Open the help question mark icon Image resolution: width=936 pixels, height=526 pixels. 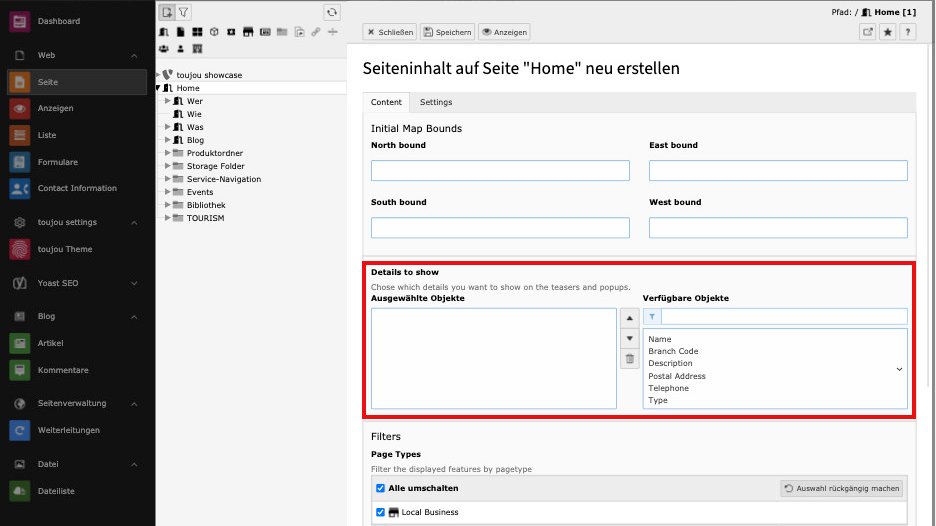coord(908,32)
